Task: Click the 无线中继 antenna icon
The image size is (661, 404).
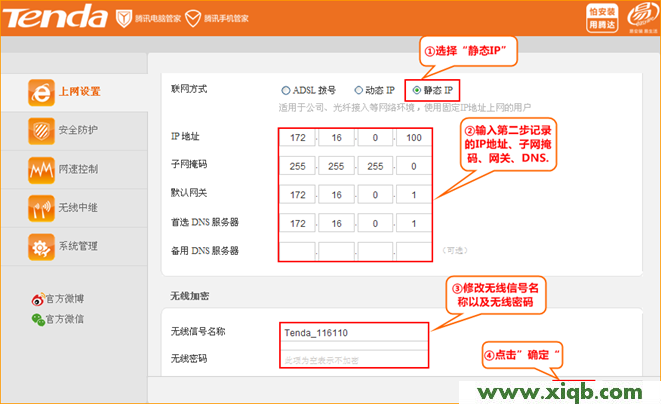Action: click(41, 207)
